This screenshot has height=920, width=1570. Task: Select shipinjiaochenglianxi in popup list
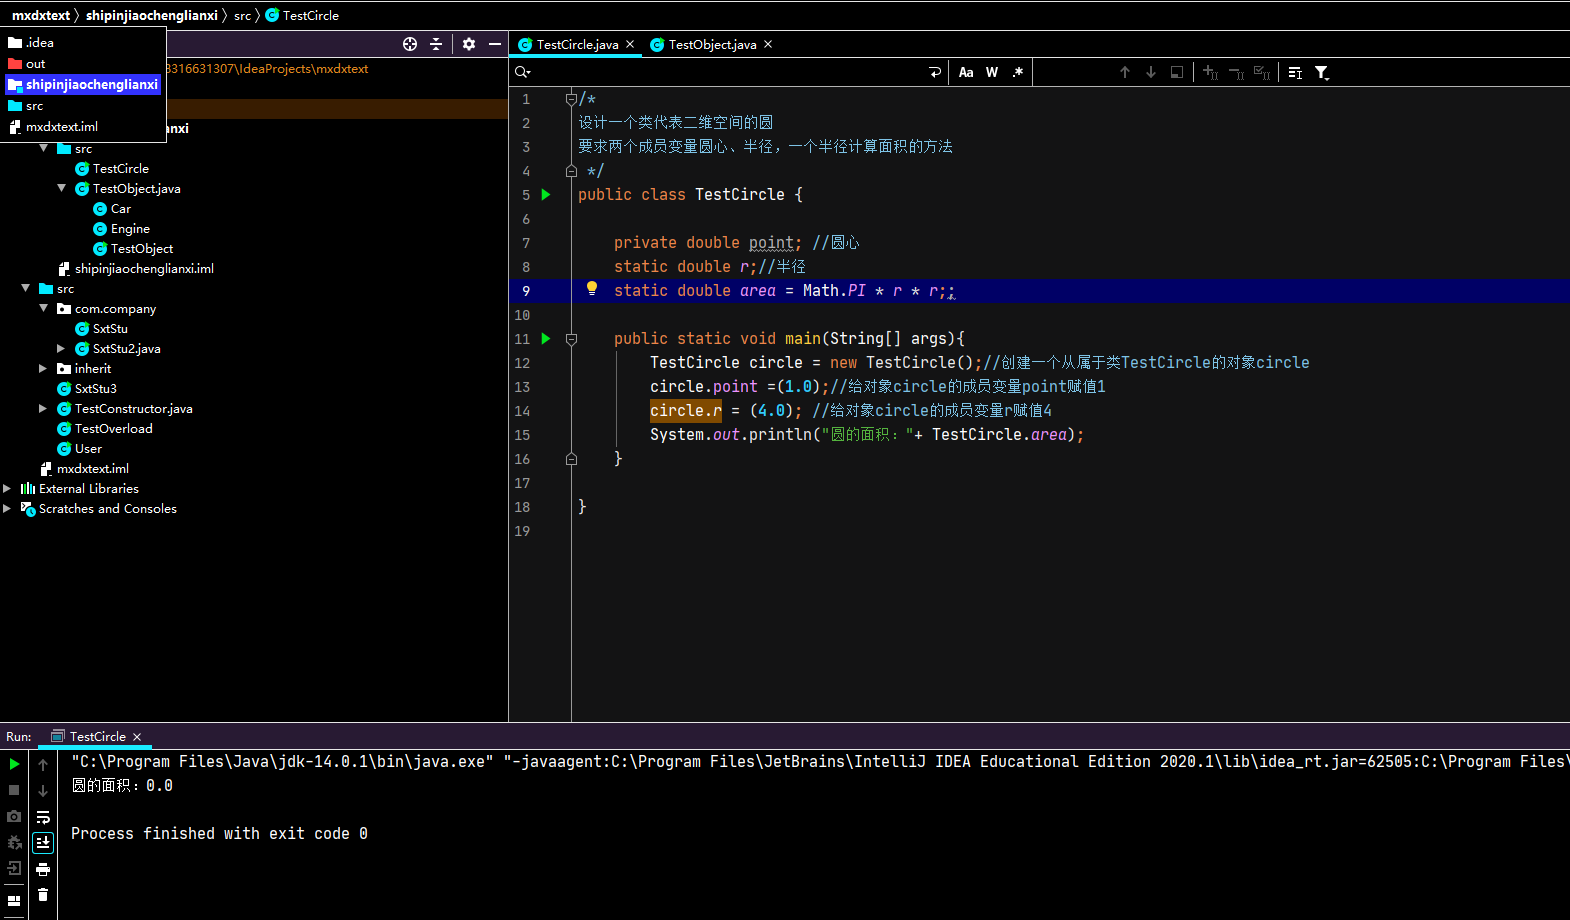pos(83,84)
